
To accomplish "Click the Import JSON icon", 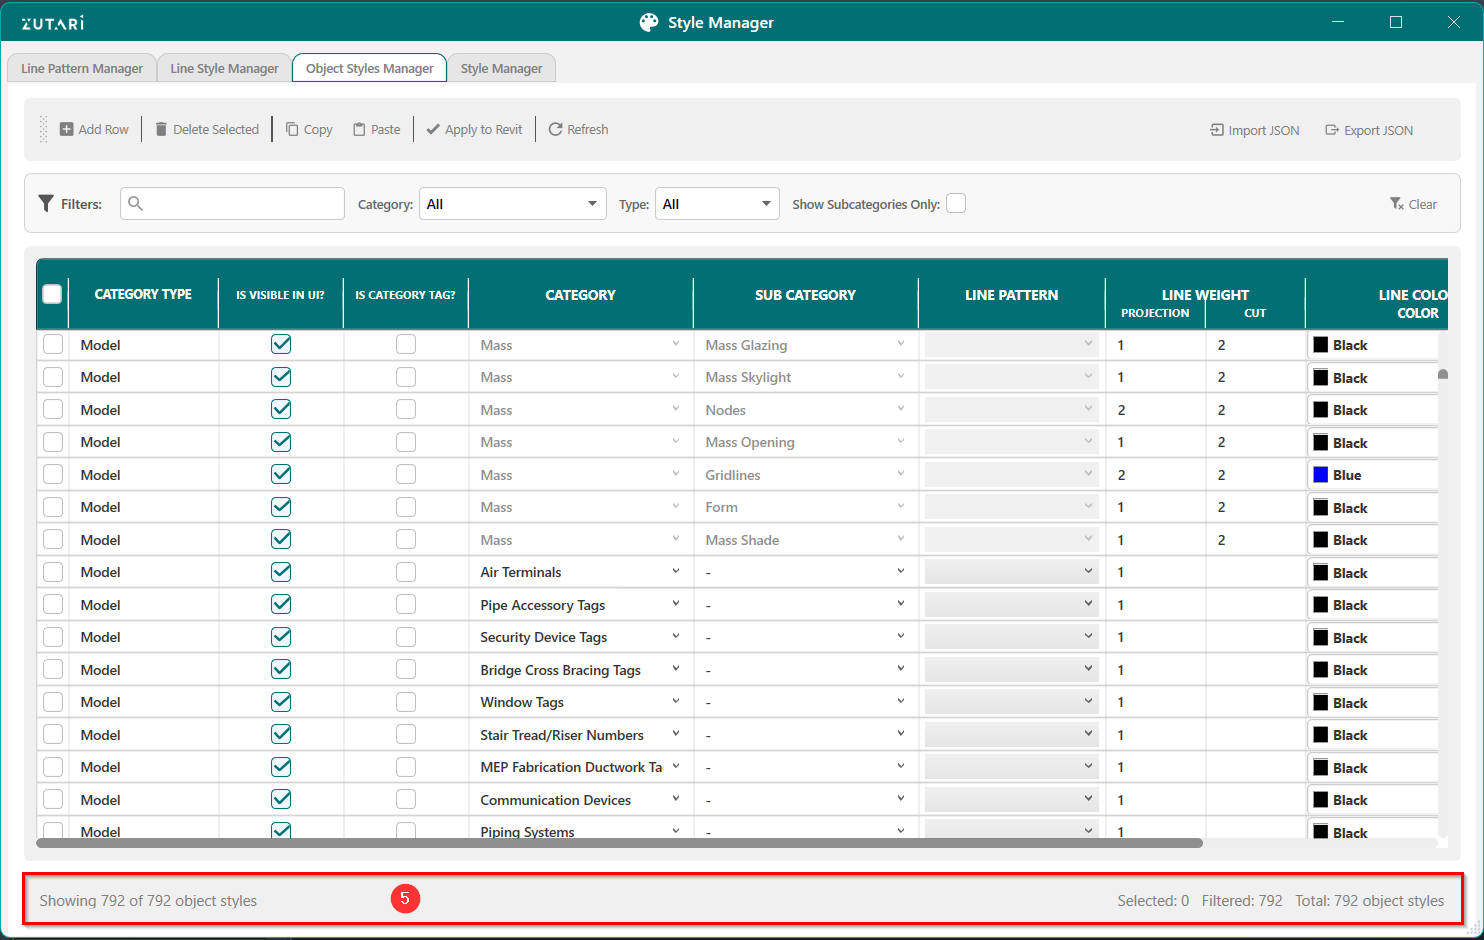I will (x=1217, y=130).
